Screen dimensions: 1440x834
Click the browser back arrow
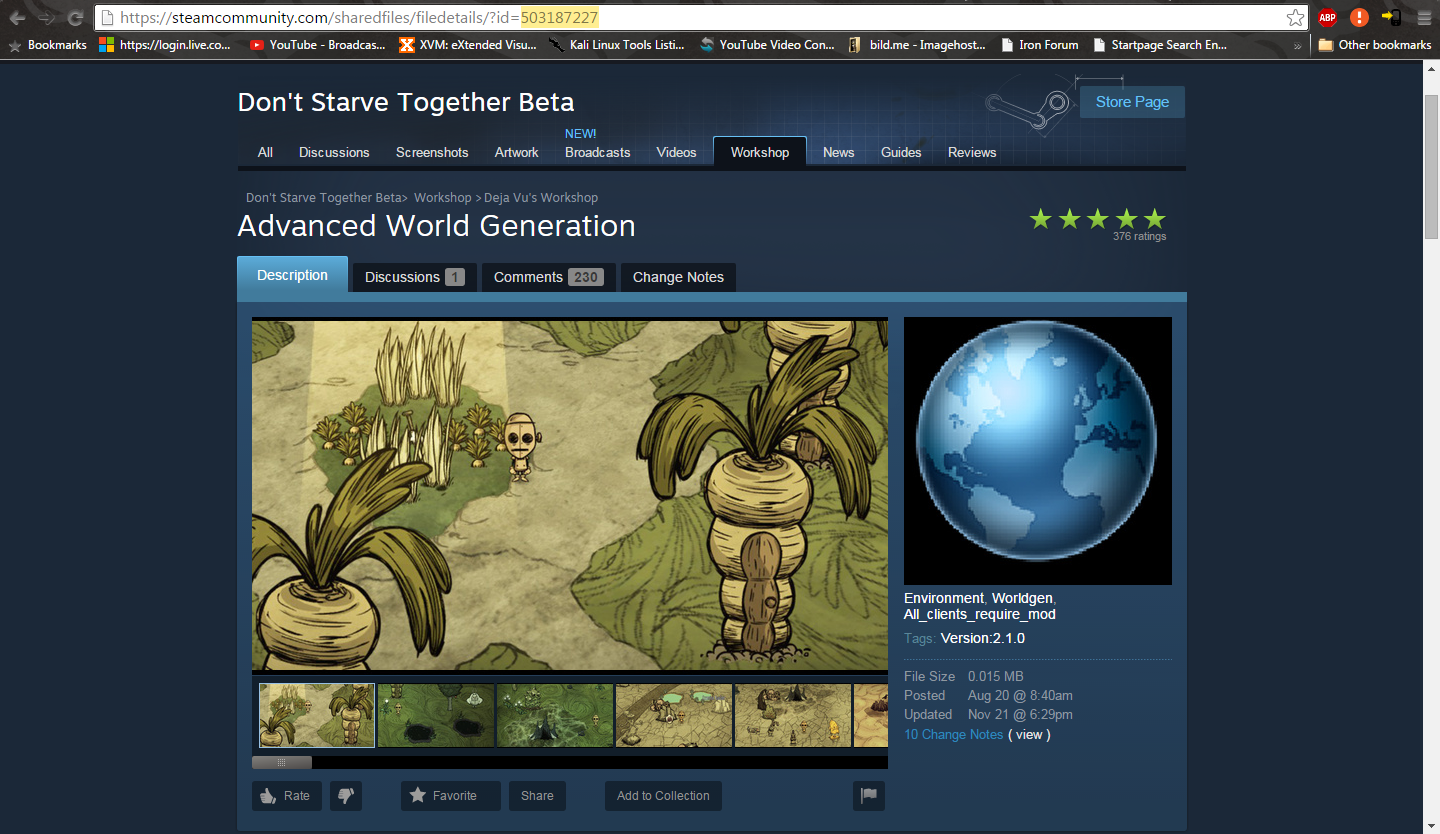point(16,17)
